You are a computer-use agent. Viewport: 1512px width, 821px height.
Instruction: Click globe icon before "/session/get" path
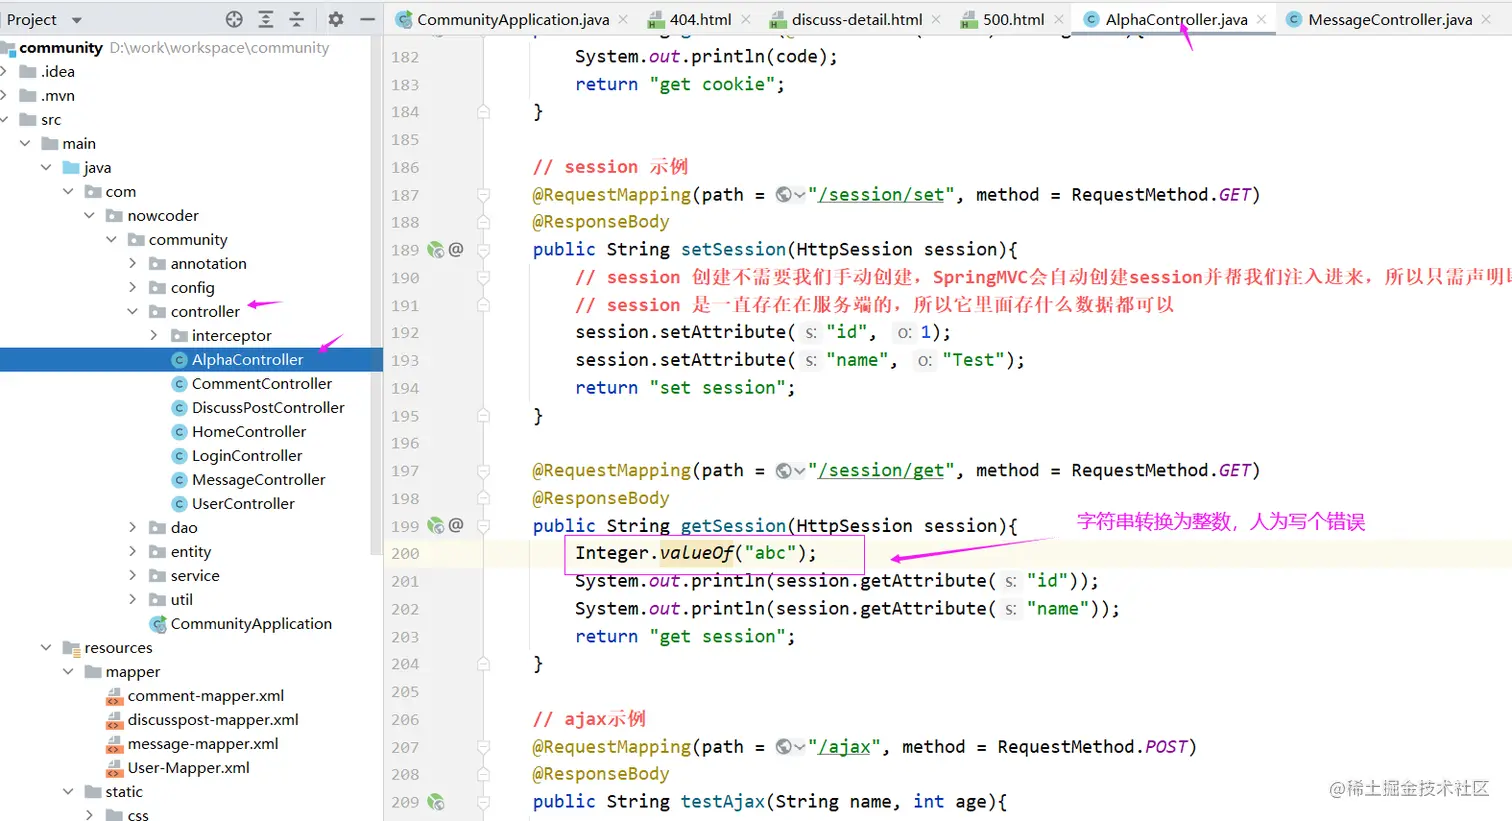click(784, 471)
